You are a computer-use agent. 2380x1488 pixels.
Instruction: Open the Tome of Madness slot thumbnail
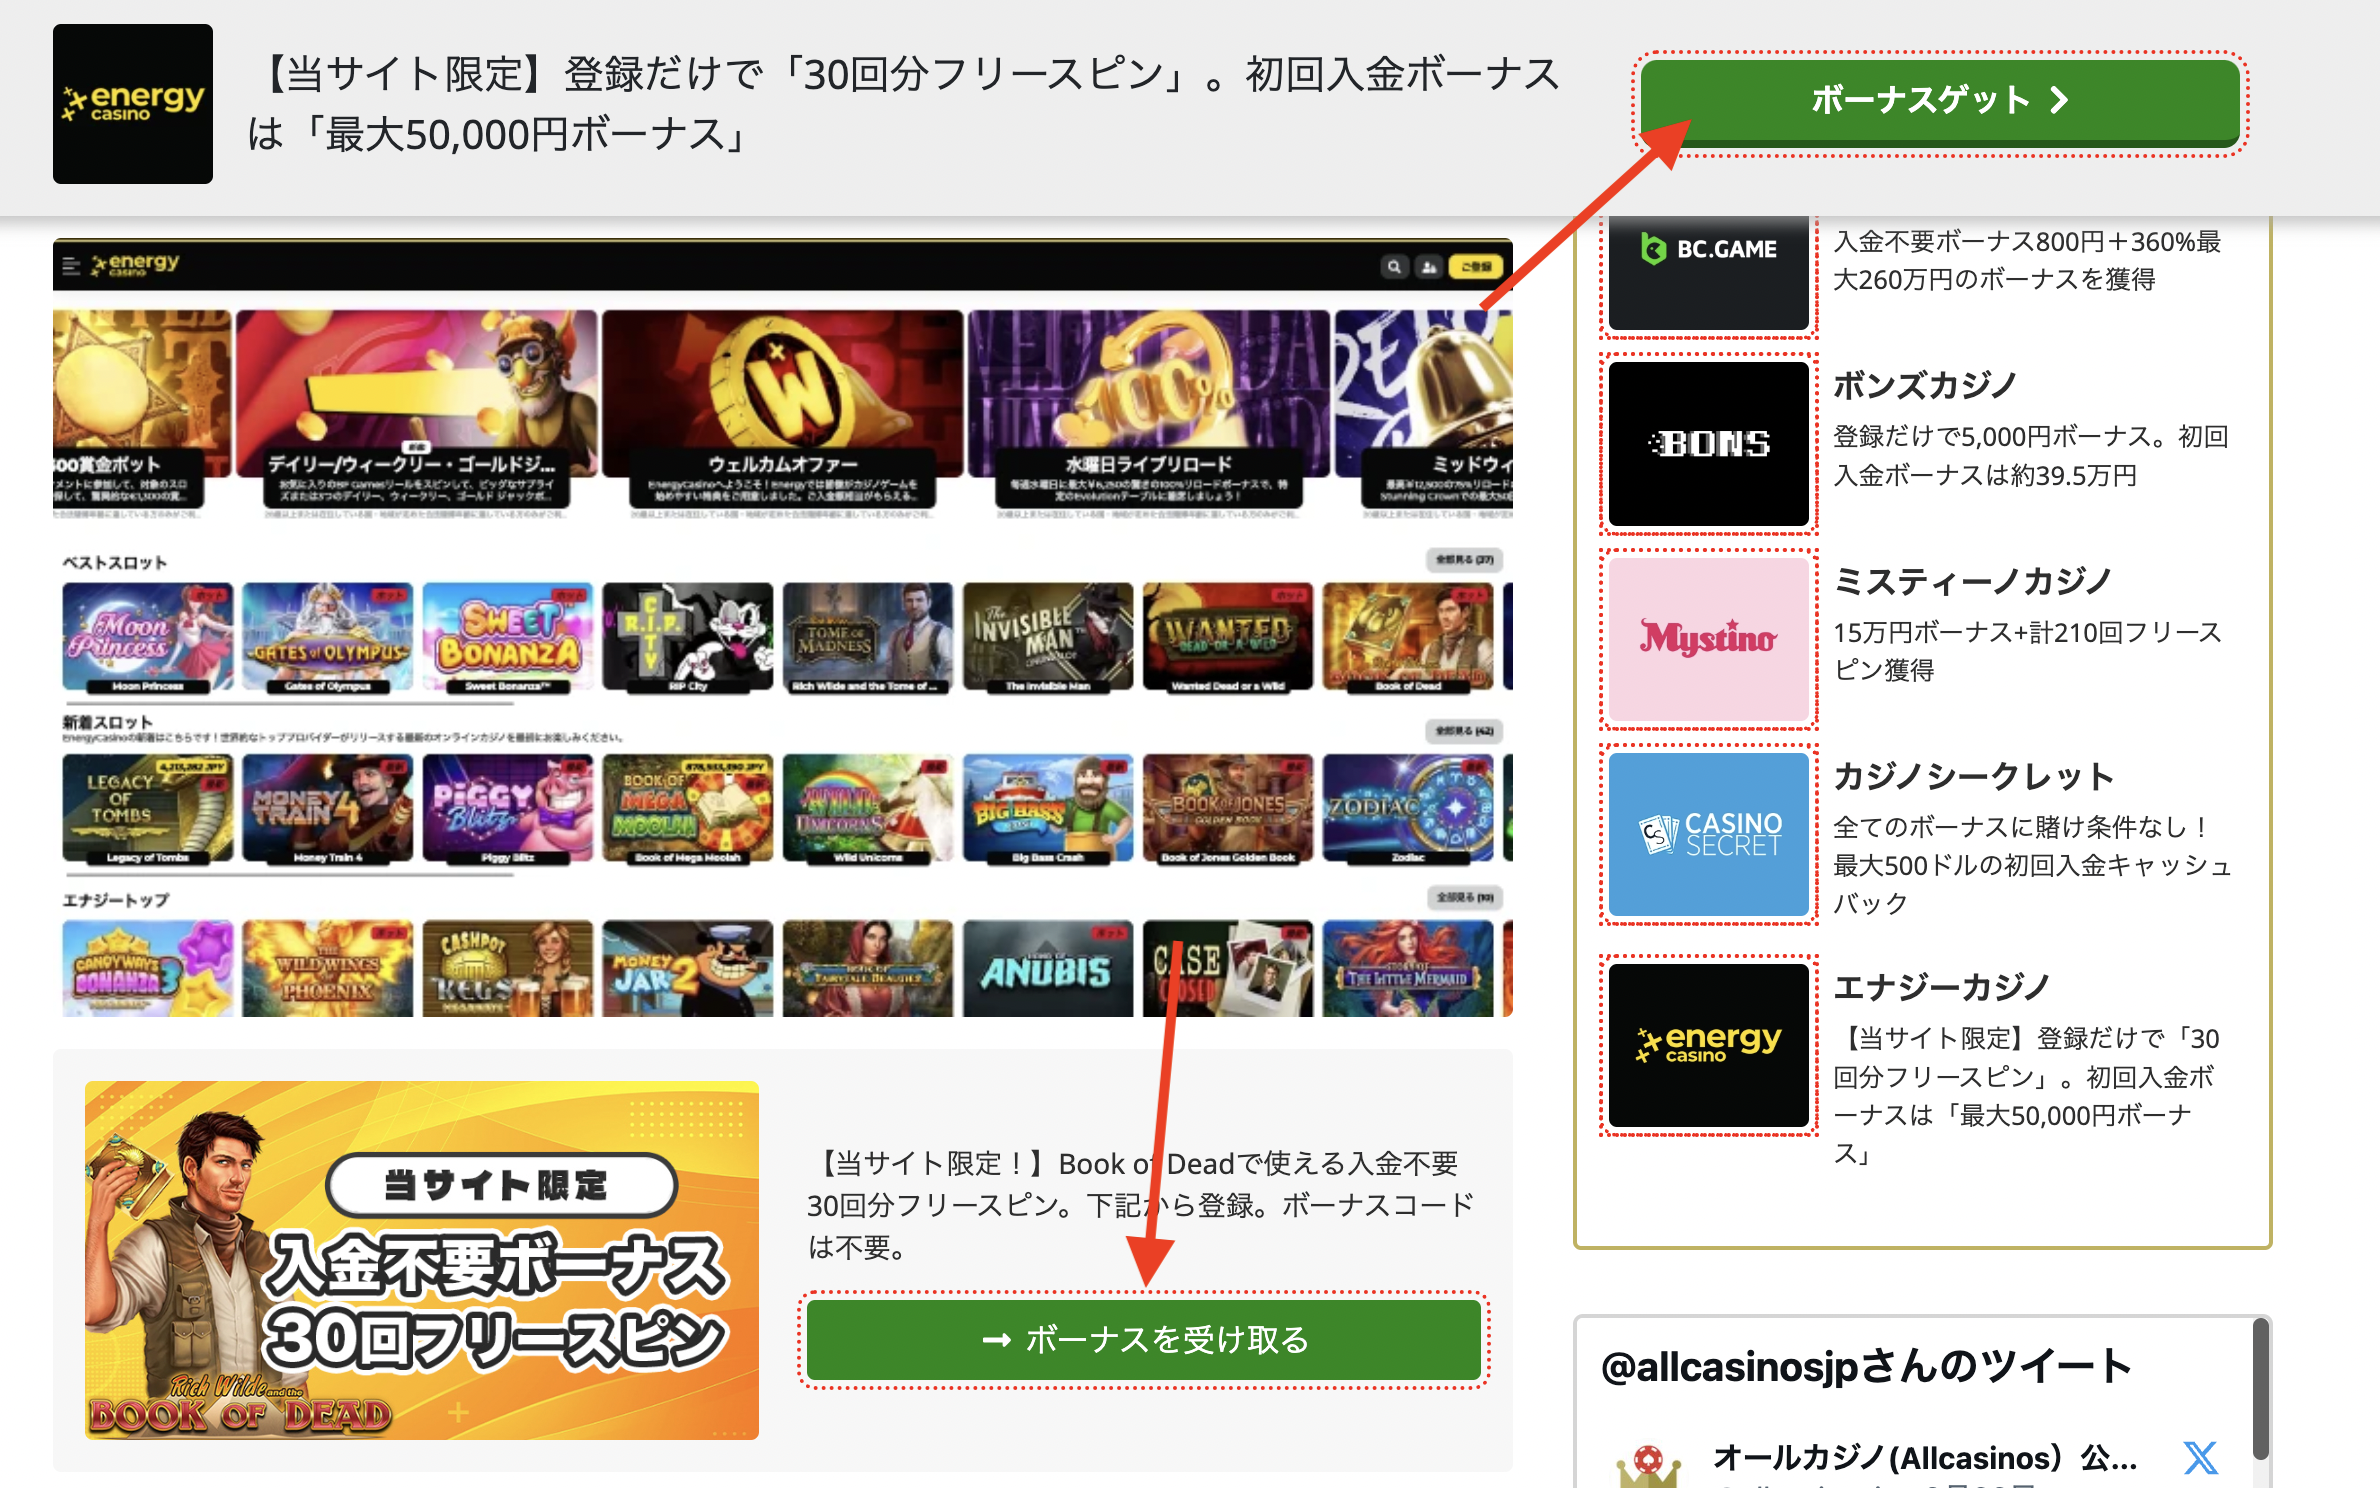point(867,637)
